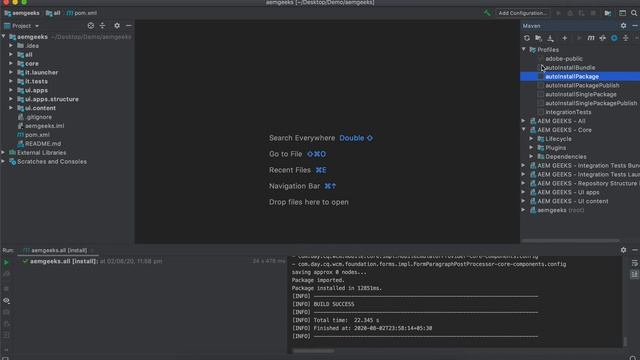Click Locate file target icon in Project panel
Viewport: 640px width, 360px height.
coord(91,26)
